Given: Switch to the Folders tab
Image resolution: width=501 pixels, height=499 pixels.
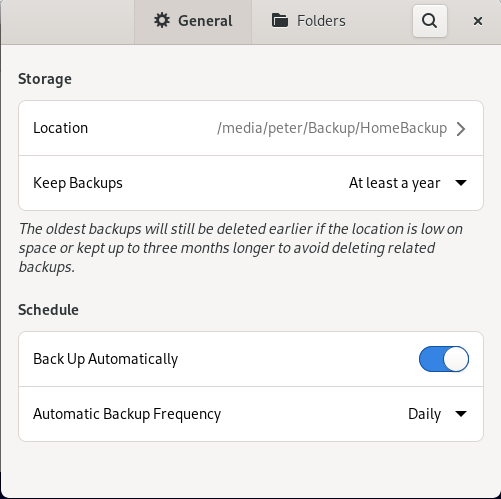Looking at the screenshot, I should [309, 21].
